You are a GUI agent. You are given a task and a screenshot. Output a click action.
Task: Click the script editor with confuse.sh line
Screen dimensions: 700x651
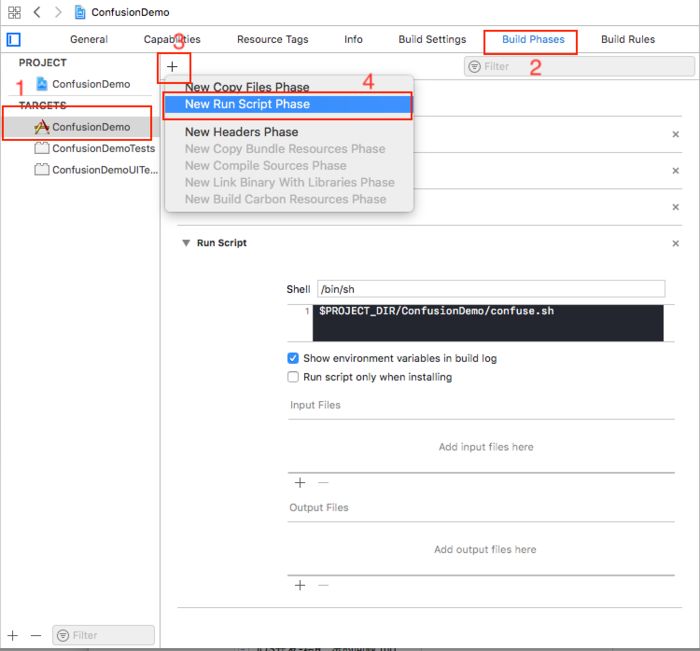tap(488, 323)
